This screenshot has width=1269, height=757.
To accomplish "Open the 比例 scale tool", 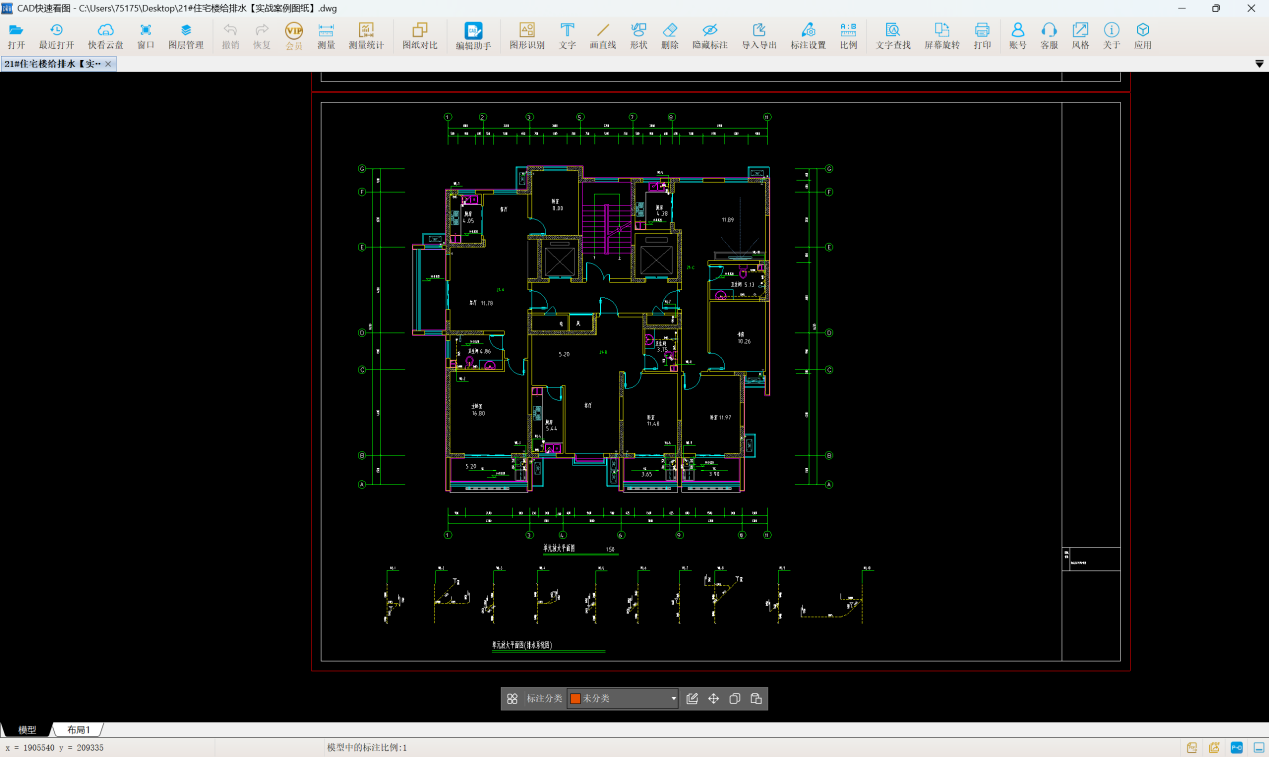I will click(x=848, y=36).
